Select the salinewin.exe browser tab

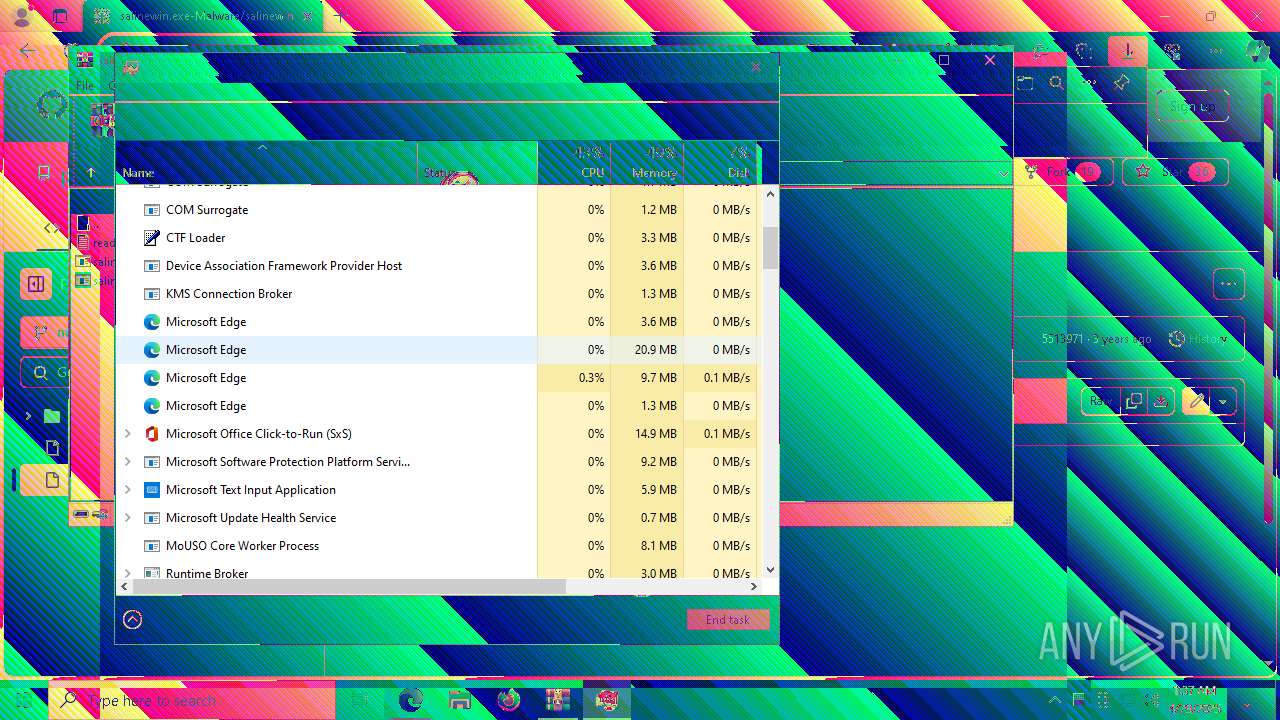pos(203,16)
